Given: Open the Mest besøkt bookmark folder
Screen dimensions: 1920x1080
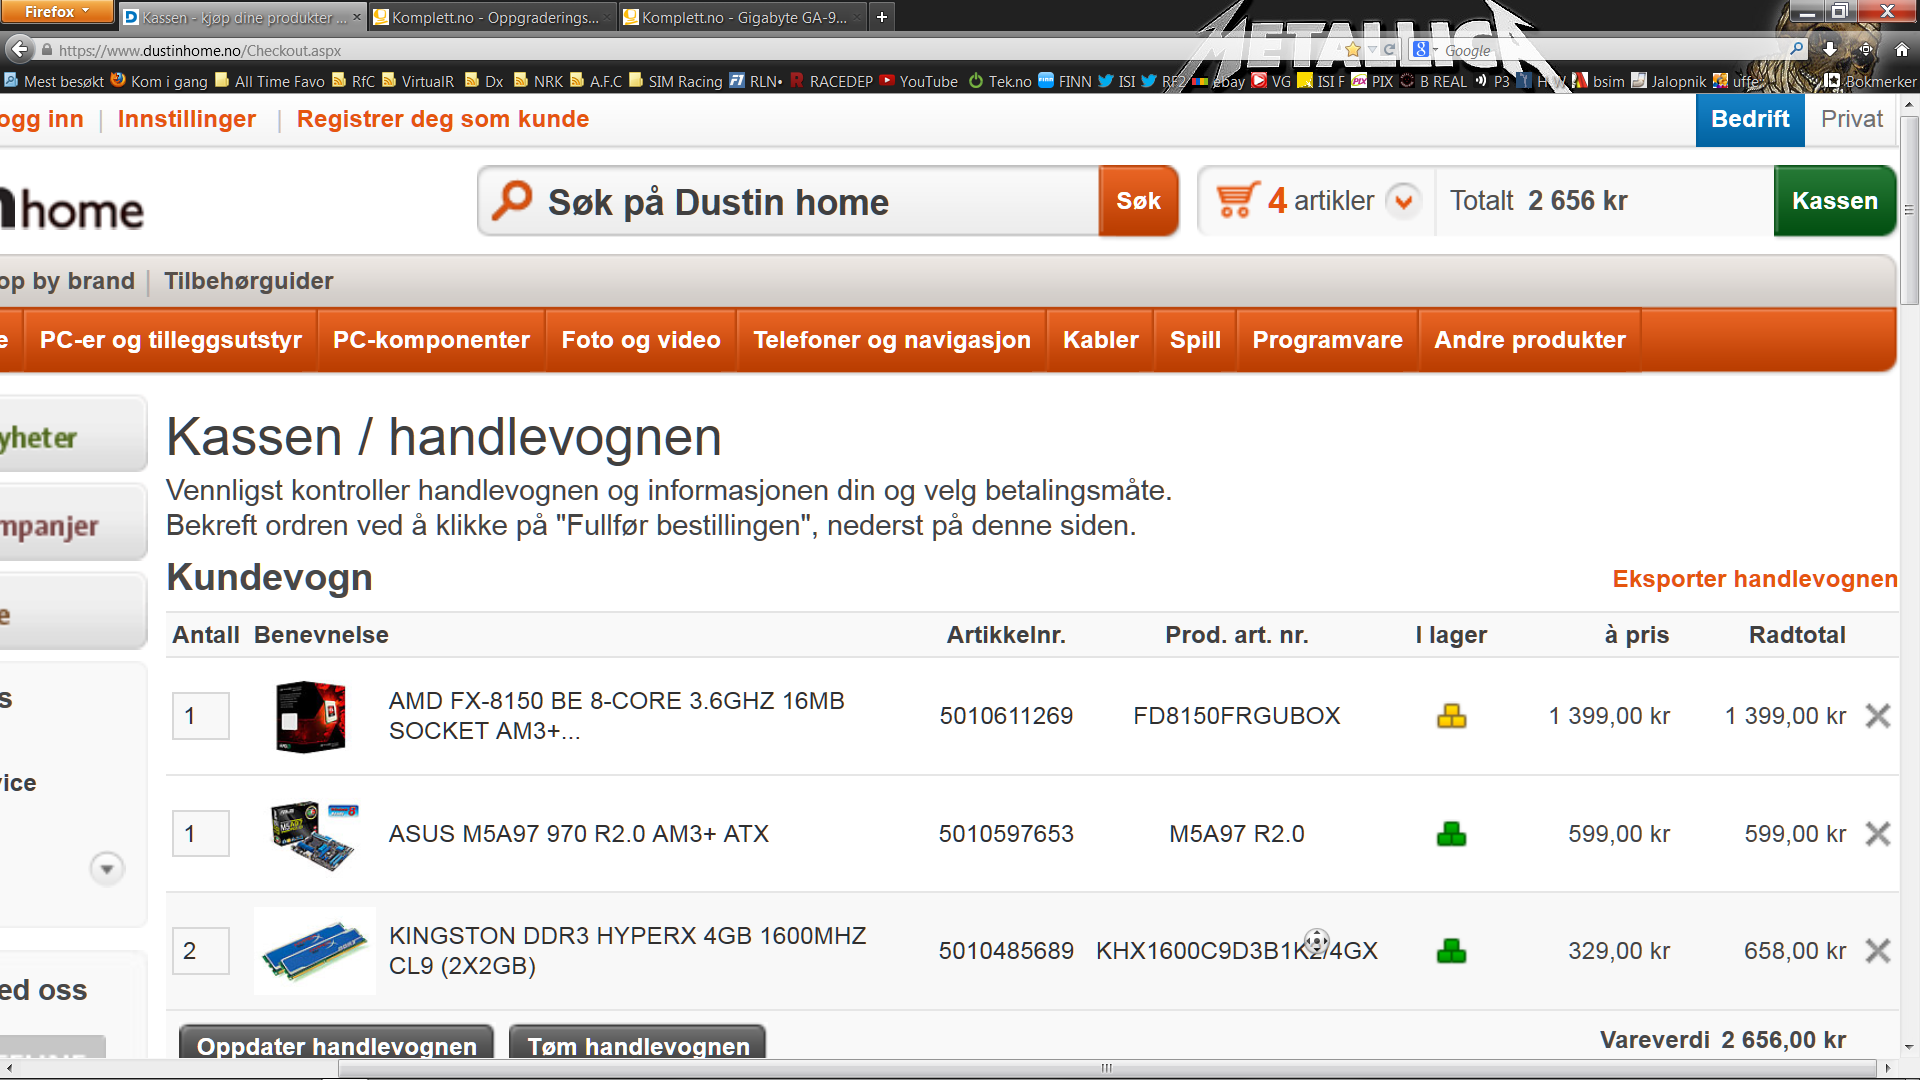Looking at the screenshot, I should (x=54, y=81).
